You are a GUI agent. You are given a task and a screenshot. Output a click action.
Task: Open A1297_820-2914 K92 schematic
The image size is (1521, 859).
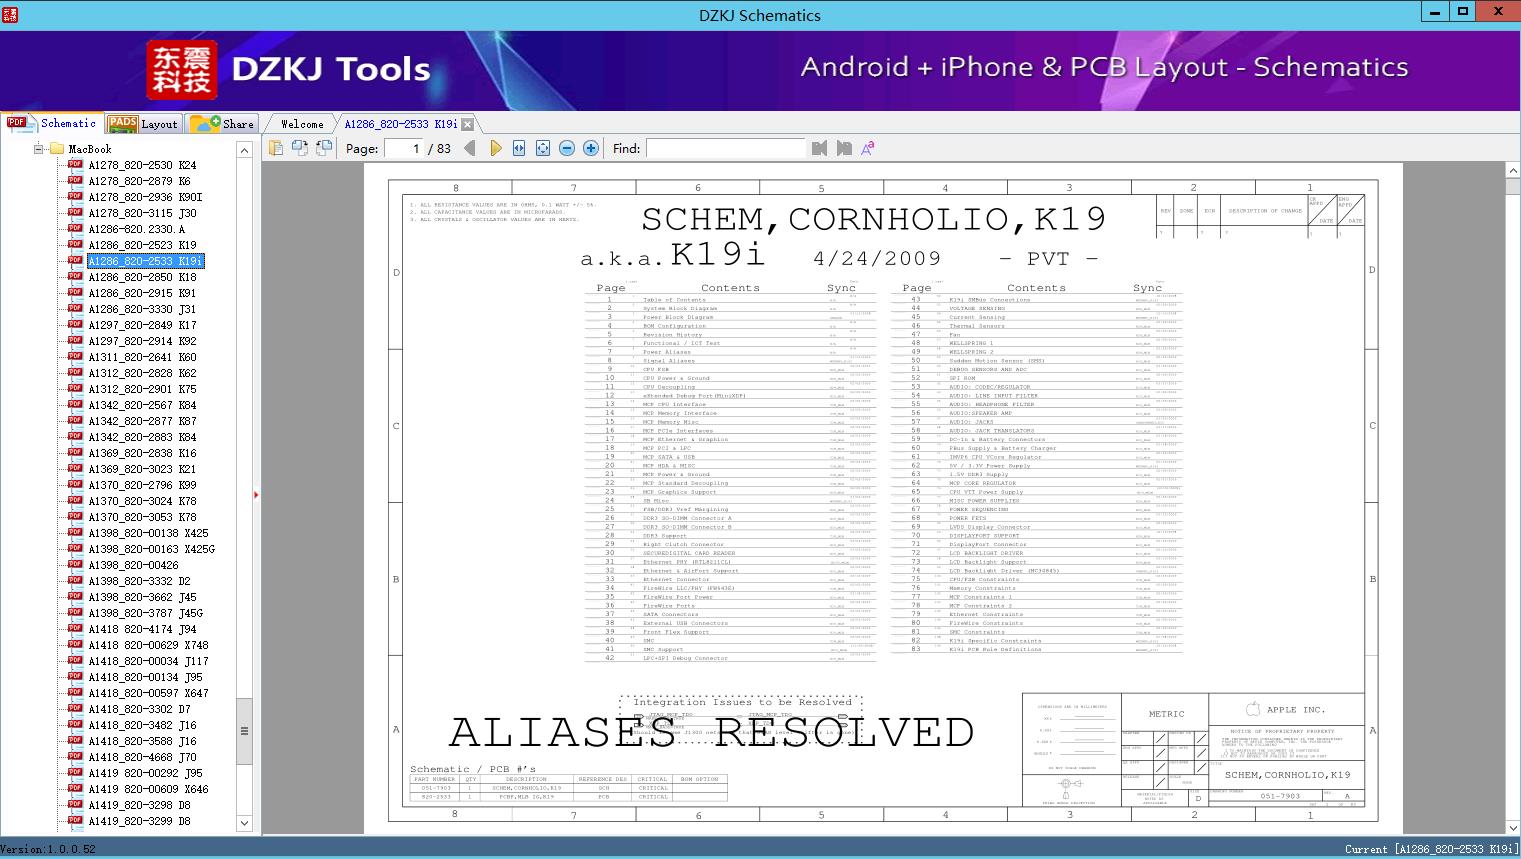pyautogui.click(x=142, y=341)
